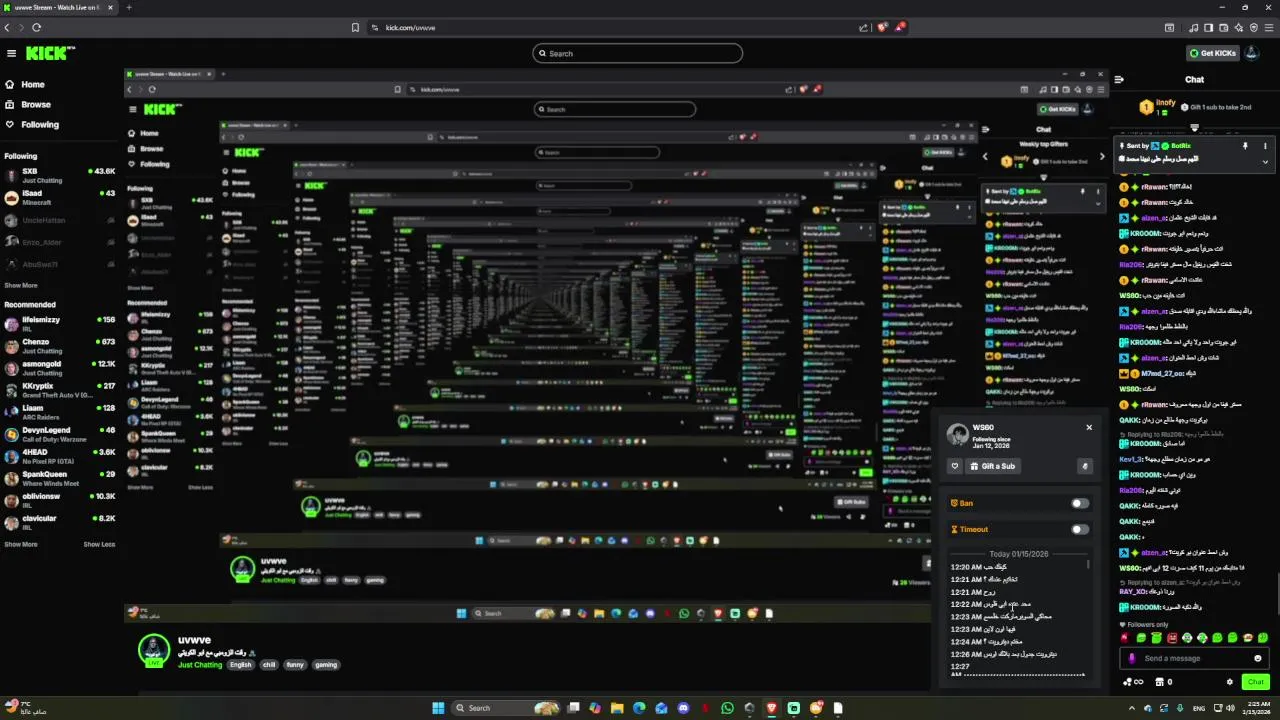The width and height of the screenshot is (1280, 720).
Task: Toggle the Timeout switch for WS60
Action: (1080, 529)
